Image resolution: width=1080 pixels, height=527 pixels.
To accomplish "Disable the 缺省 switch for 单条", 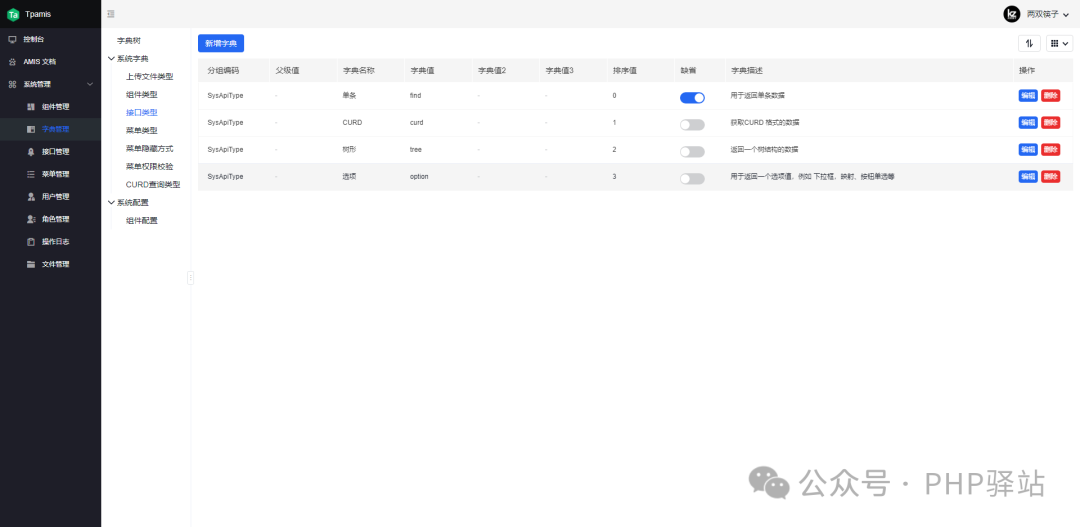I will pyautogui.click(x=692, y=98).
